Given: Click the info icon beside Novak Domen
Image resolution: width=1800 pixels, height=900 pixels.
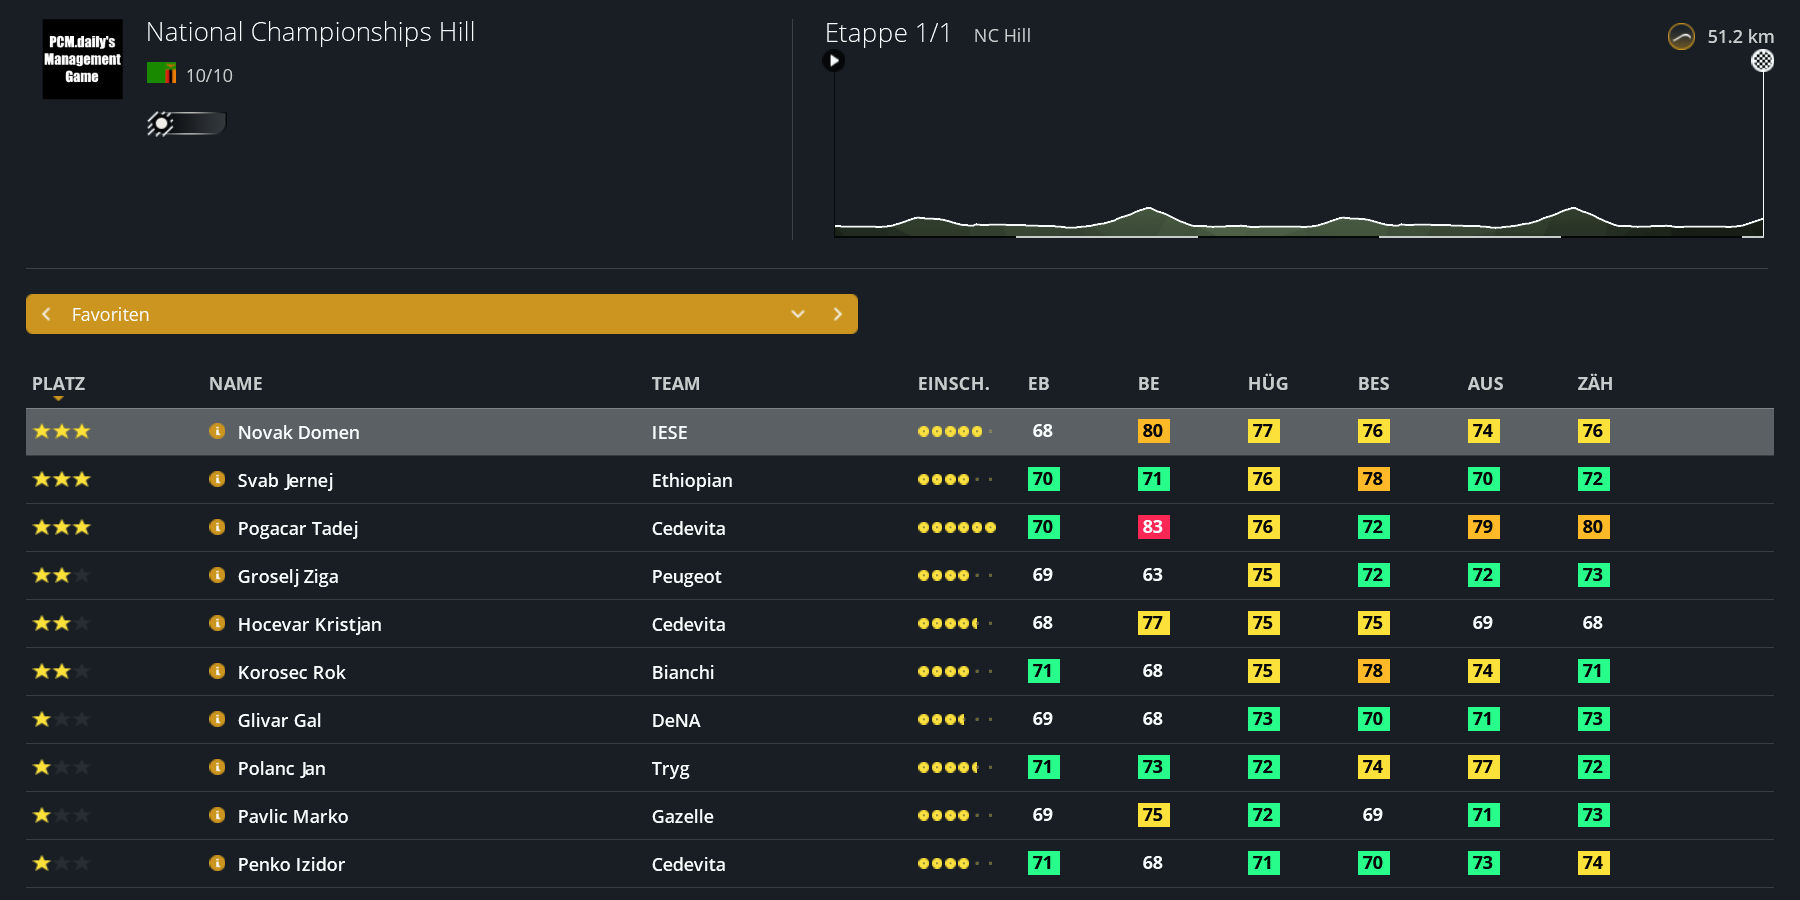Looking at the screenshot, I should coord(217,431).
